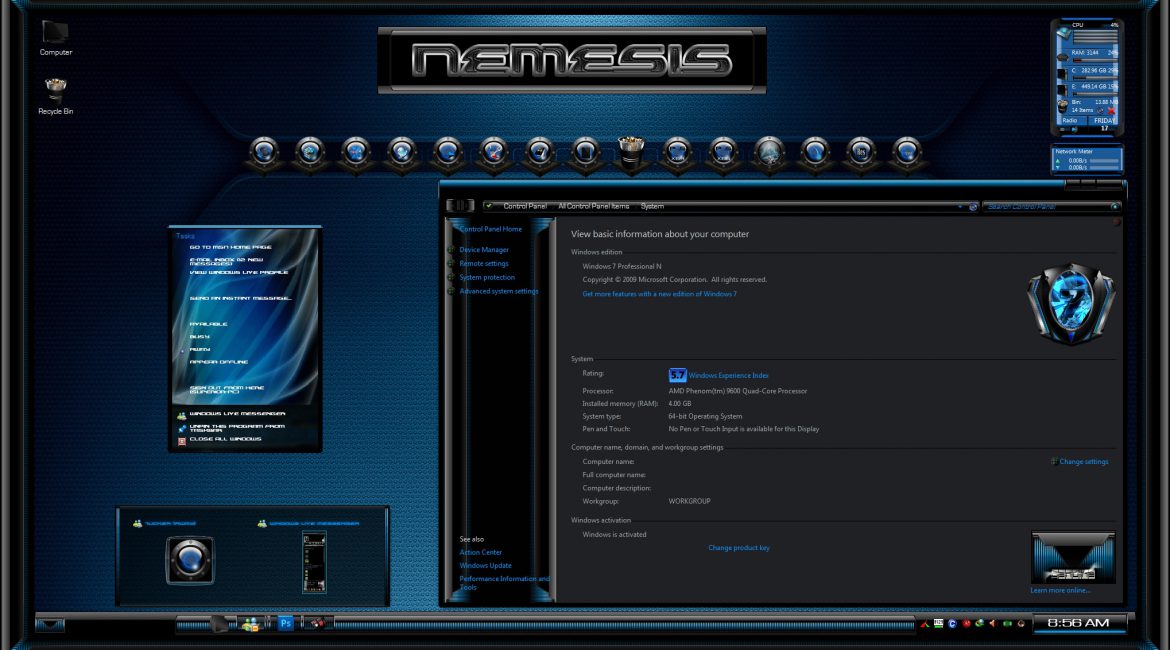Click the CPU usage bar in gadget
1170x650 pixels.
pos(1095,37)
